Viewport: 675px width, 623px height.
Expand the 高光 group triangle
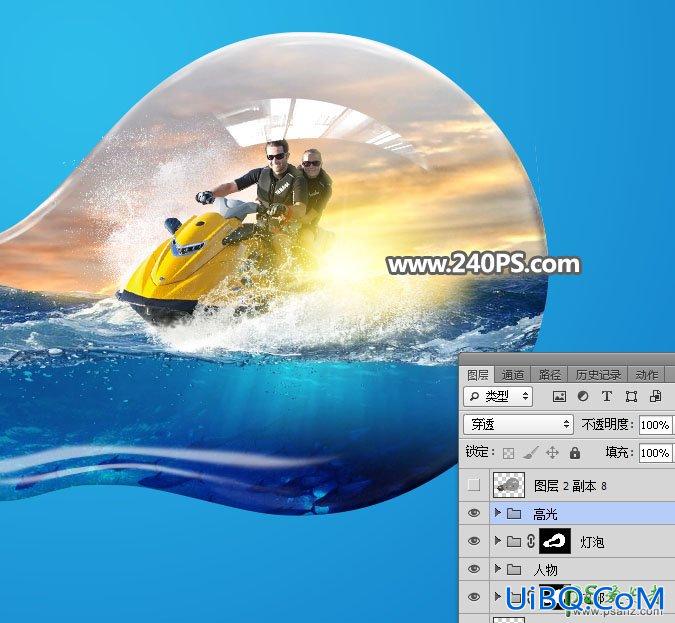pyautogui.click(x=498, y=512)
